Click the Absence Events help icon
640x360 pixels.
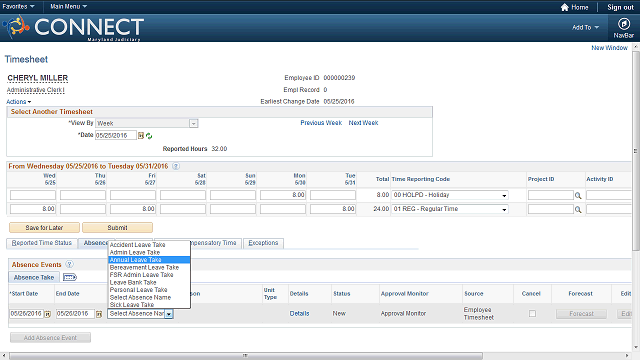coord(69,264)
